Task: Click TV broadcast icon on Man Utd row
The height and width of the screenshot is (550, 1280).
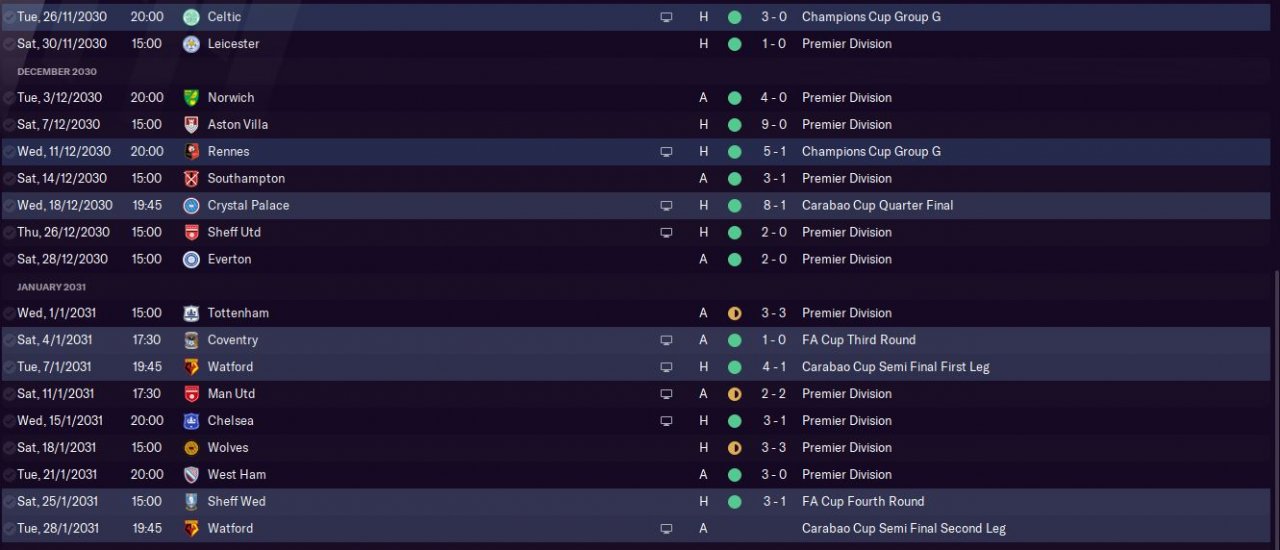Action: (x=666, y=394)
